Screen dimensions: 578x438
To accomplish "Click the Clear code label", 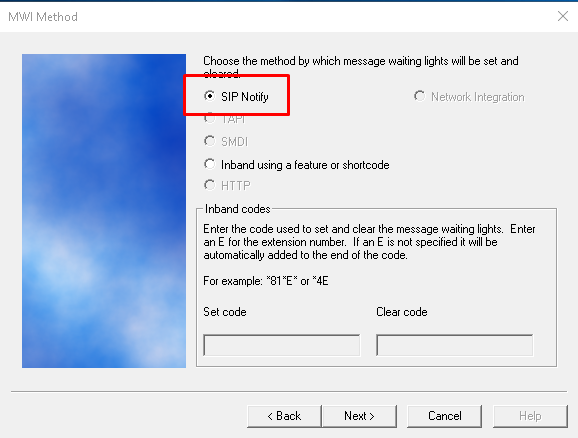I will (x=402, y=312).
